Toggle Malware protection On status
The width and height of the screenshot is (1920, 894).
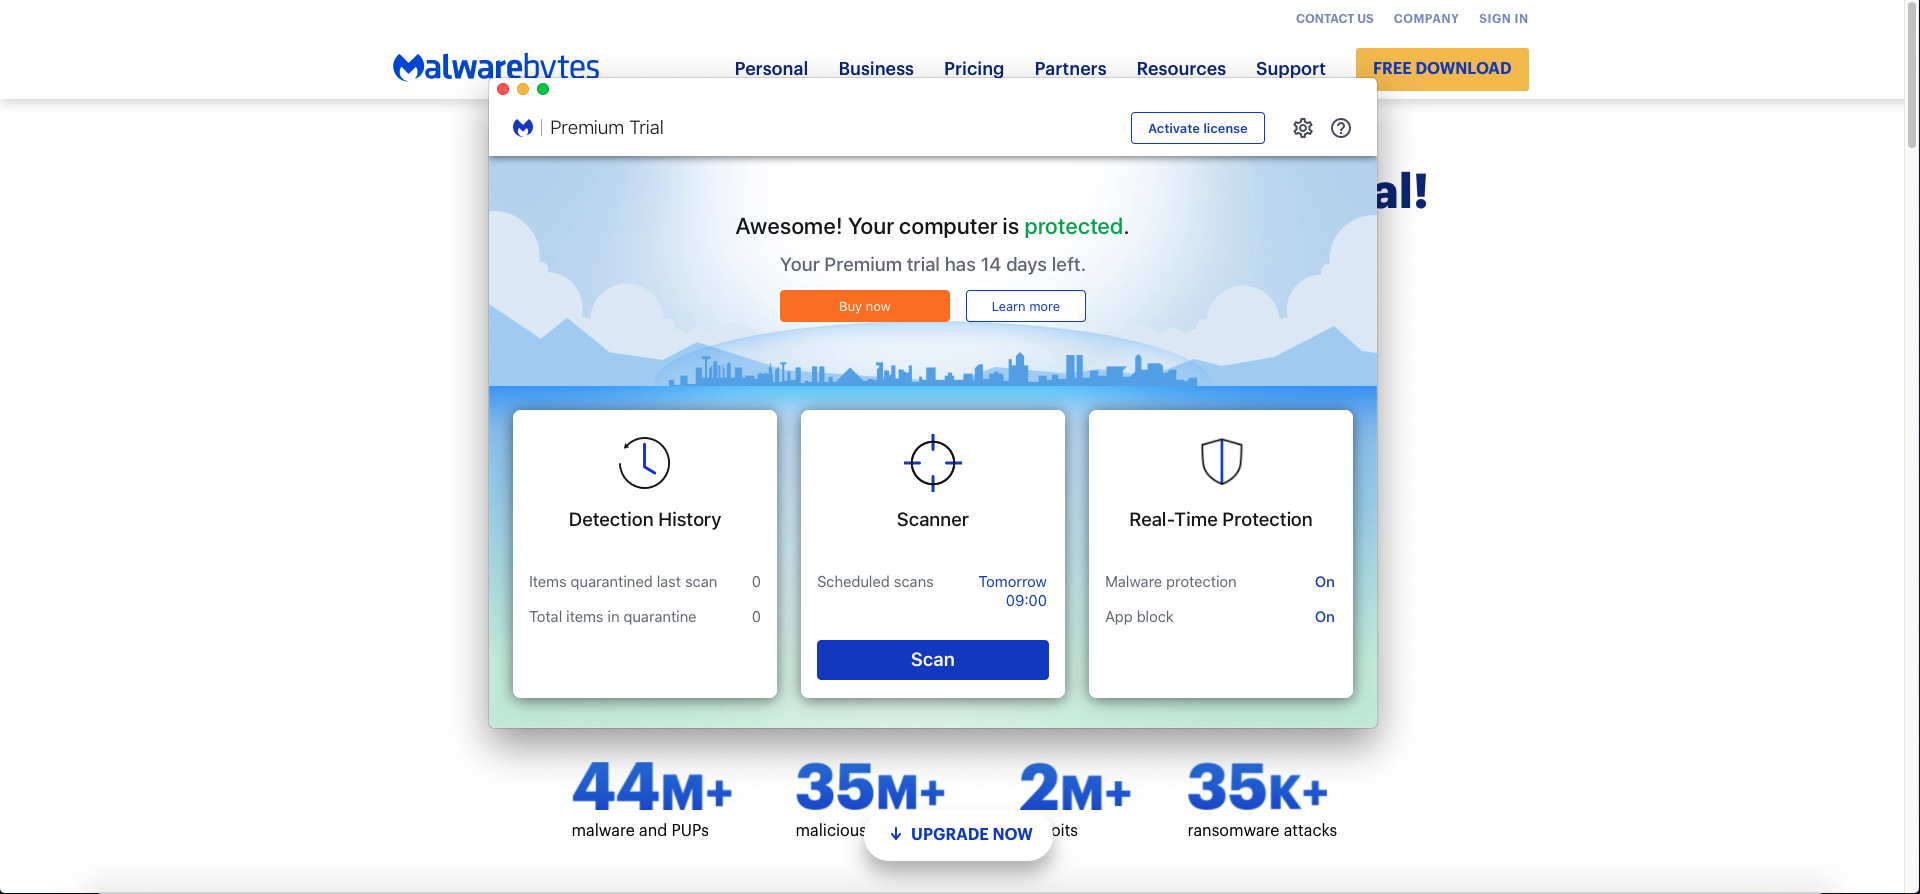tap(1324, 582)
